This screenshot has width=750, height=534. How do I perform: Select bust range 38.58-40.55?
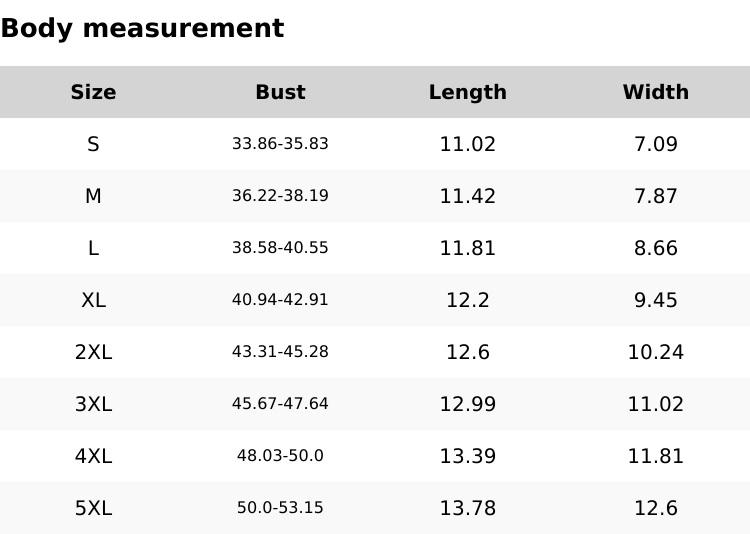(x=280, y=248)
